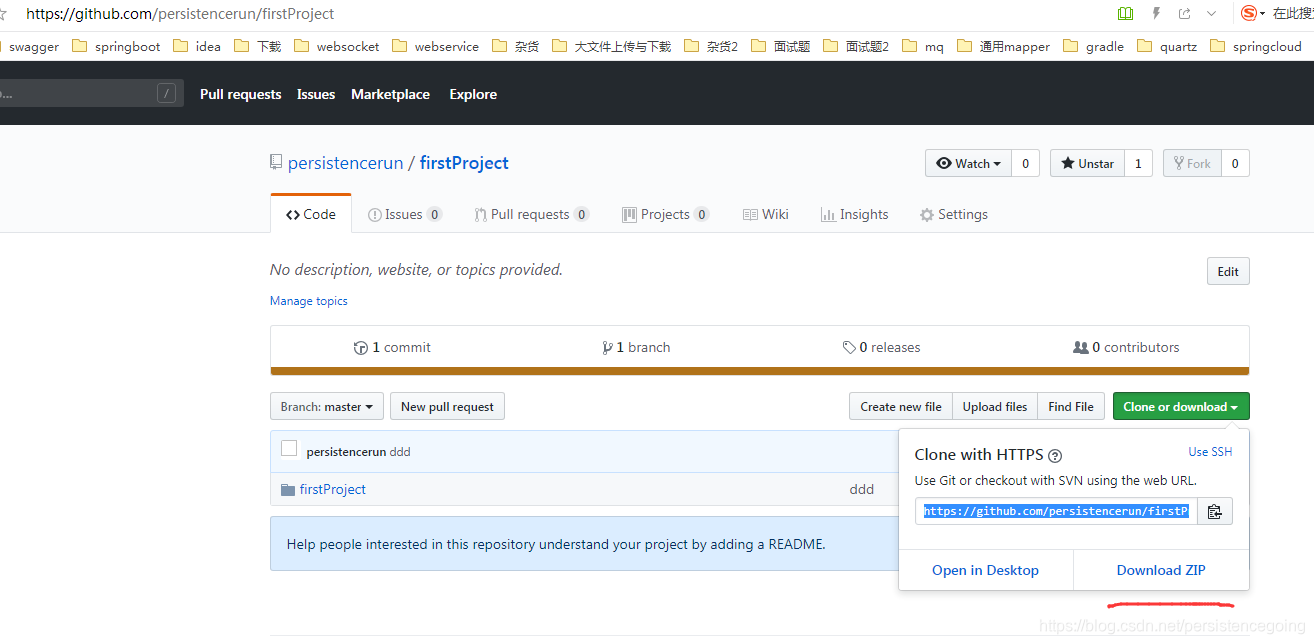Open the 大文件上传与下载 bookmark folder
1314x644 pixels.
pos(611,46)
